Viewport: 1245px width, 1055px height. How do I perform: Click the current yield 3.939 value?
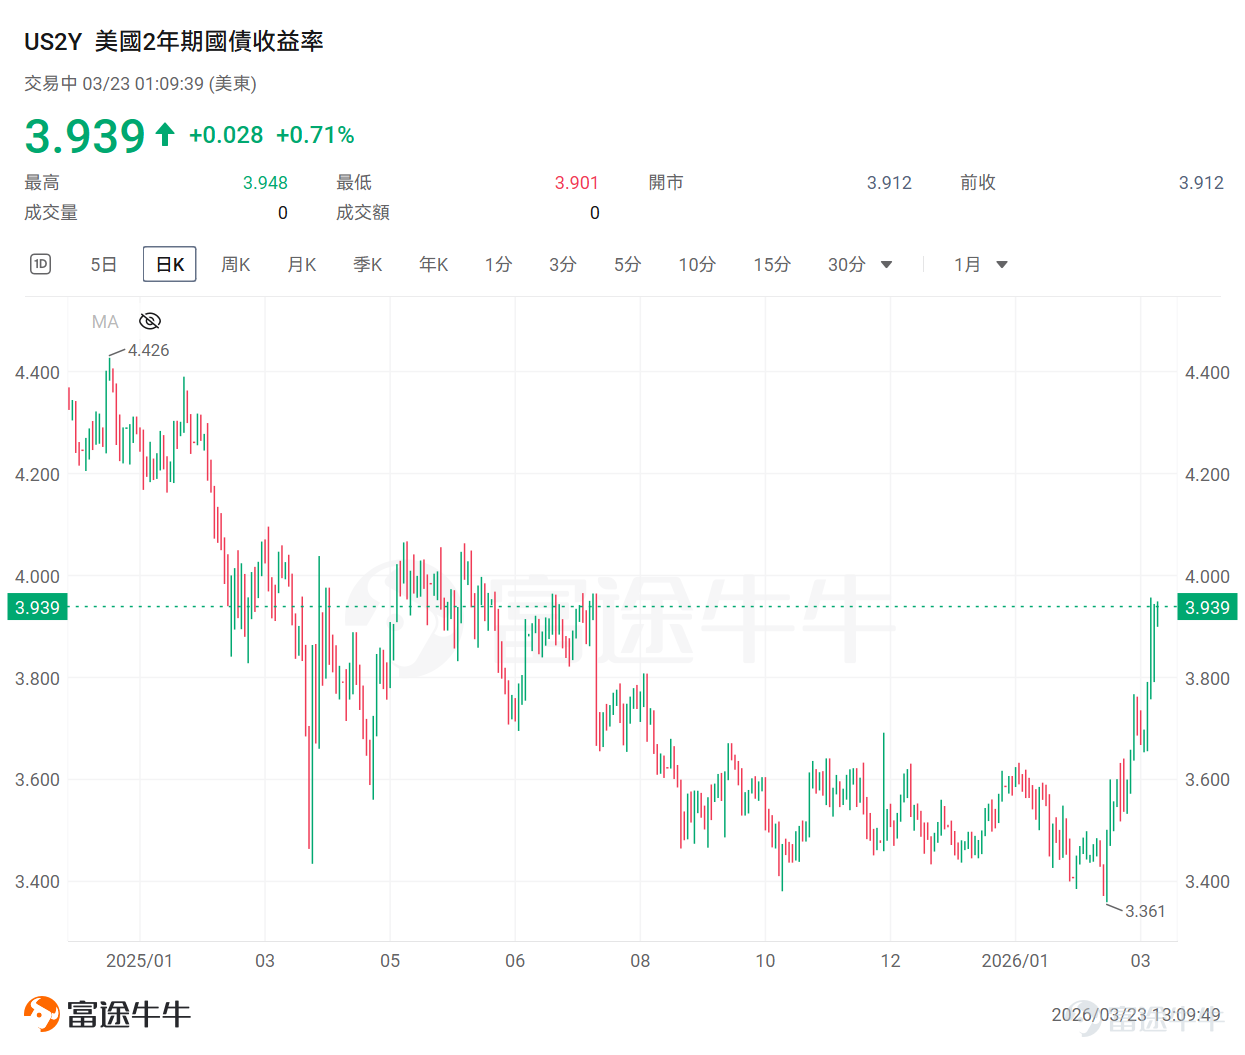point(85,136)
